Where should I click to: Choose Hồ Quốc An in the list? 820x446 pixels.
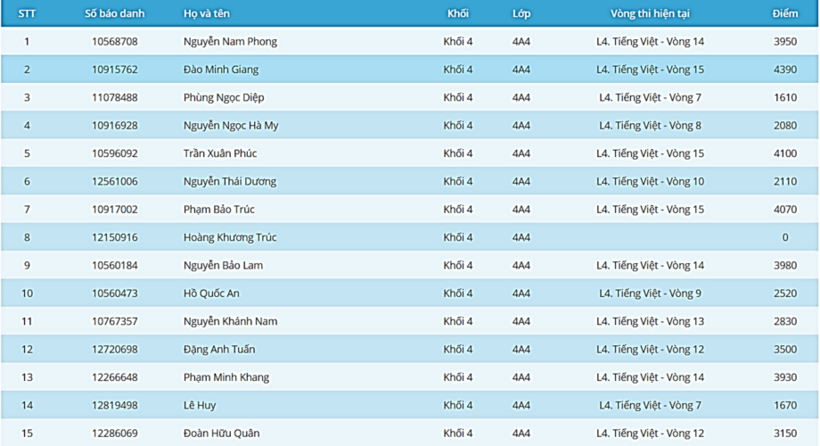tap(212, 294)
